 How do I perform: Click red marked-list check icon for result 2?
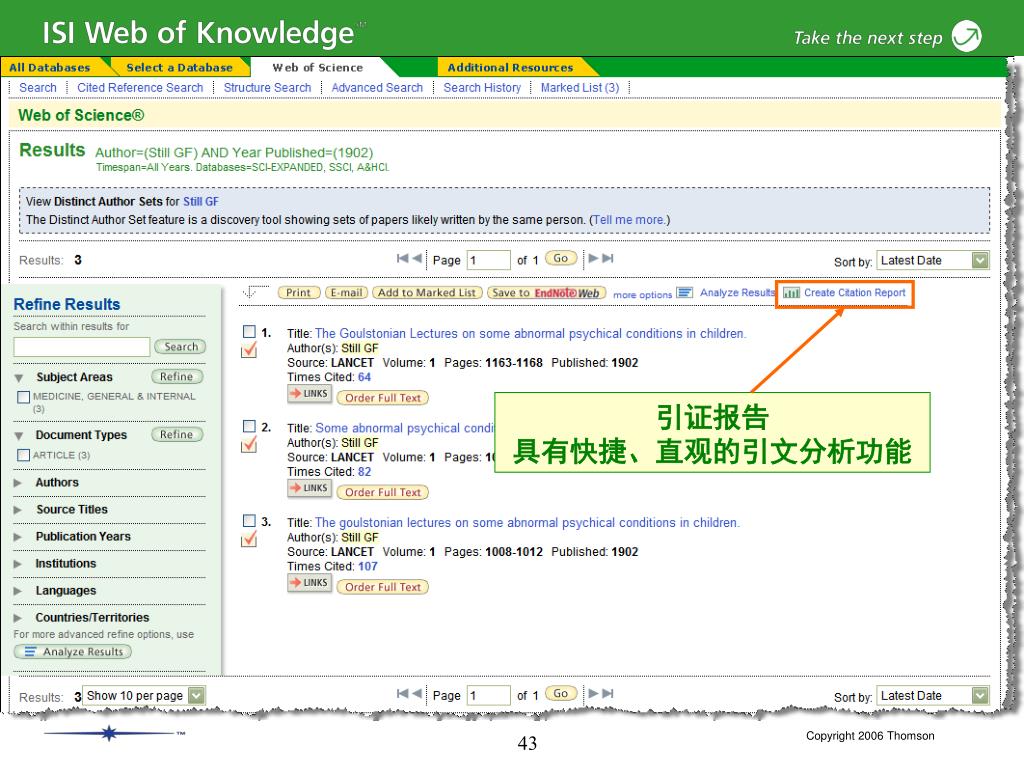pos(249,445)
